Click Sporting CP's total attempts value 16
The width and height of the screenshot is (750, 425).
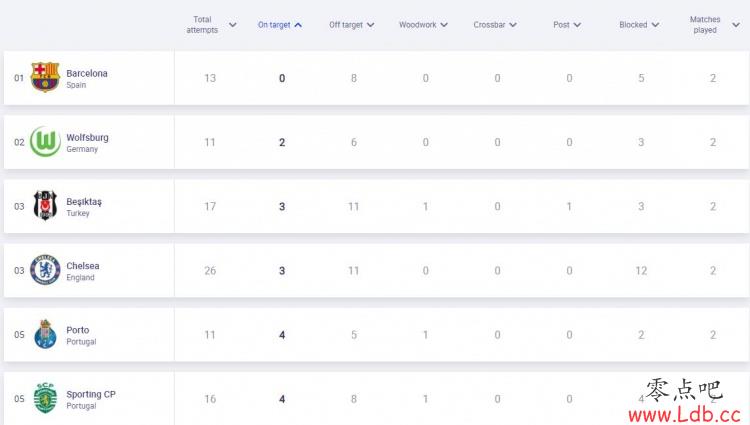click(210, 399)
